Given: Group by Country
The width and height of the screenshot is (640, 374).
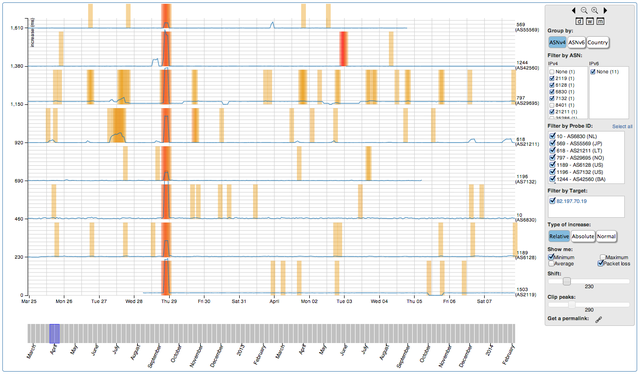Looking at the screenshot, I should click(x=598, y=42).
